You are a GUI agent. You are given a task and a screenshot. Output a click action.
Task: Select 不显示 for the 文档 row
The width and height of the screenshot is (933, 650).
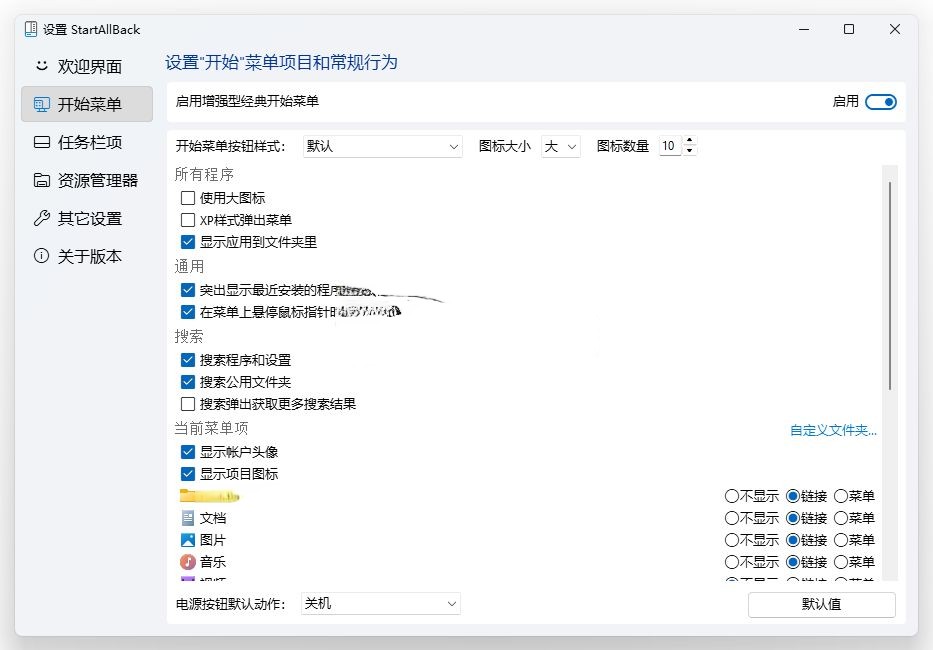731,518
